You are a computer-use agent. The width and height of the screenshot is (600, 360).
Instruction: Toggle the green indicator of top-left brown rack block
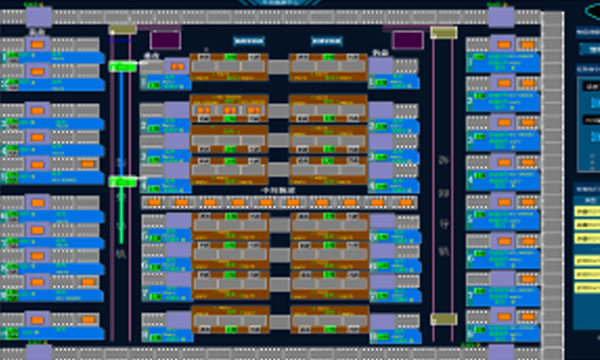point(231,57)
